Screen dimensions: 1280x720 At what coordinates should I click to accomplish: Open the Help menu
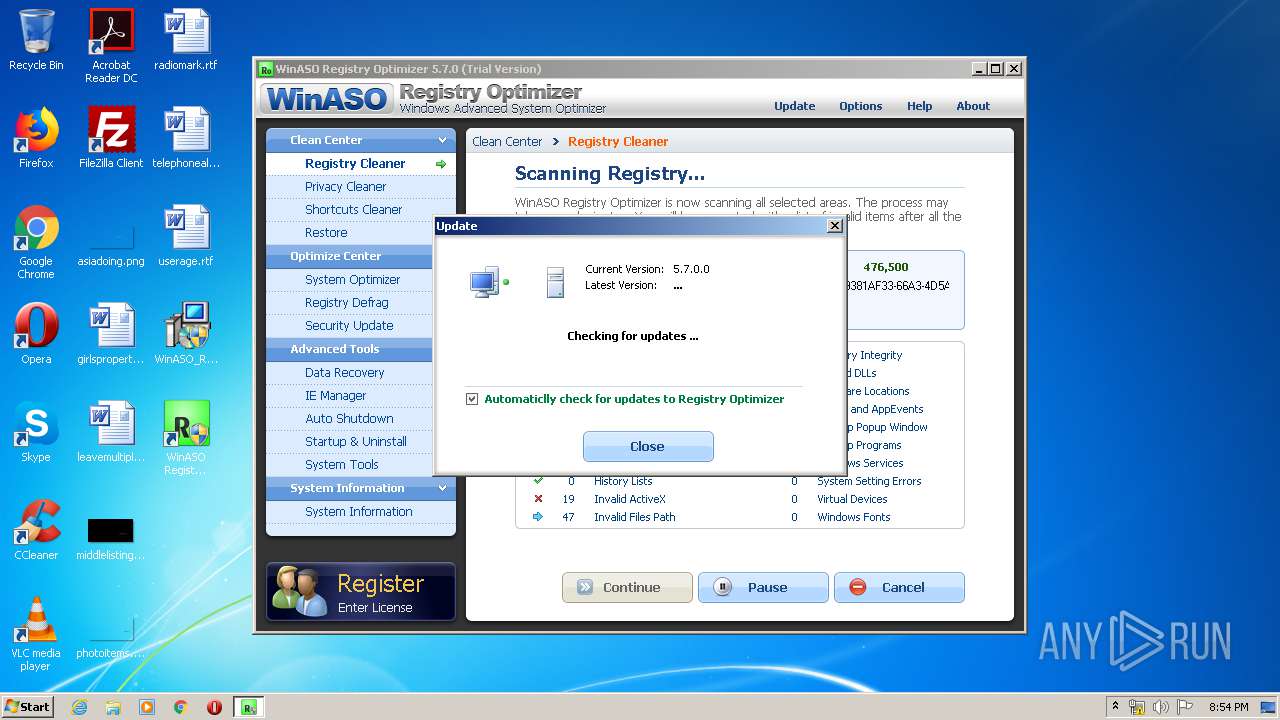919,106
